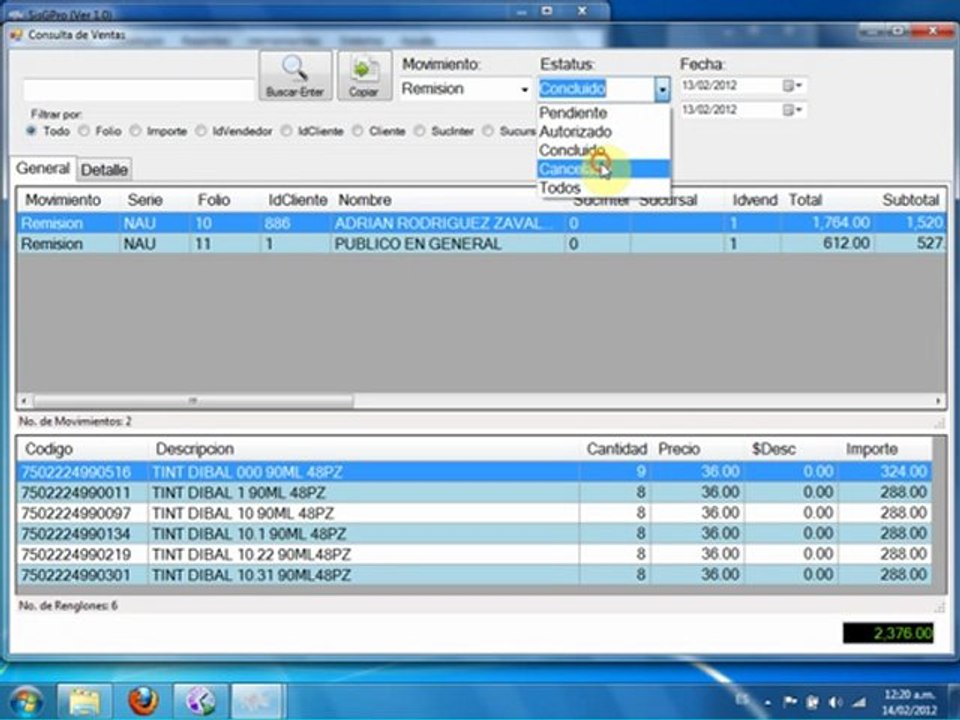Click the Estatus dropdown arrow
The width and height of the screenshot is (960, 720).
click(662, 89)
